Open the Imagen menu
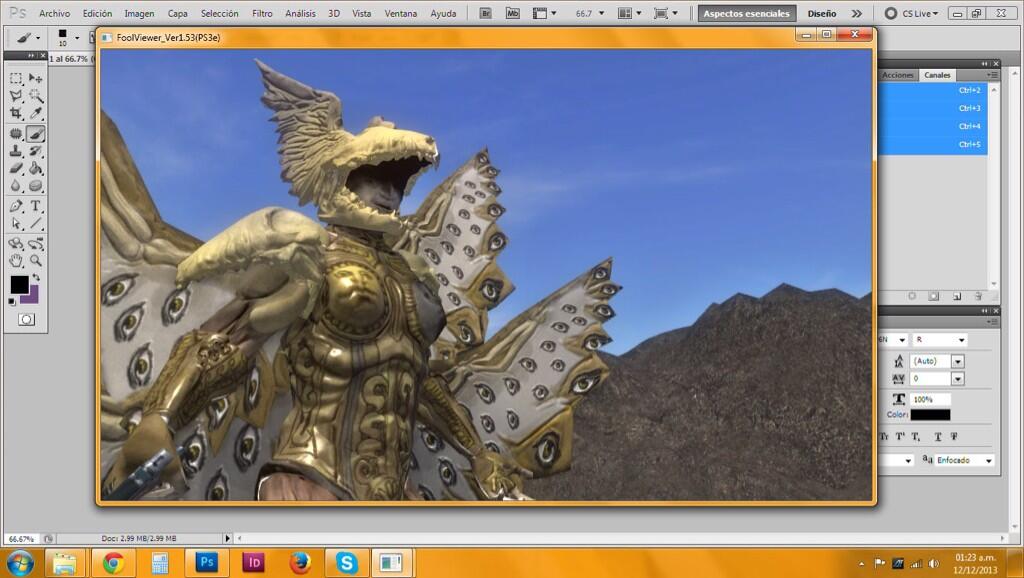This screenshot has width=1024, height=578. pyautogui.click(x=139, y=13)
